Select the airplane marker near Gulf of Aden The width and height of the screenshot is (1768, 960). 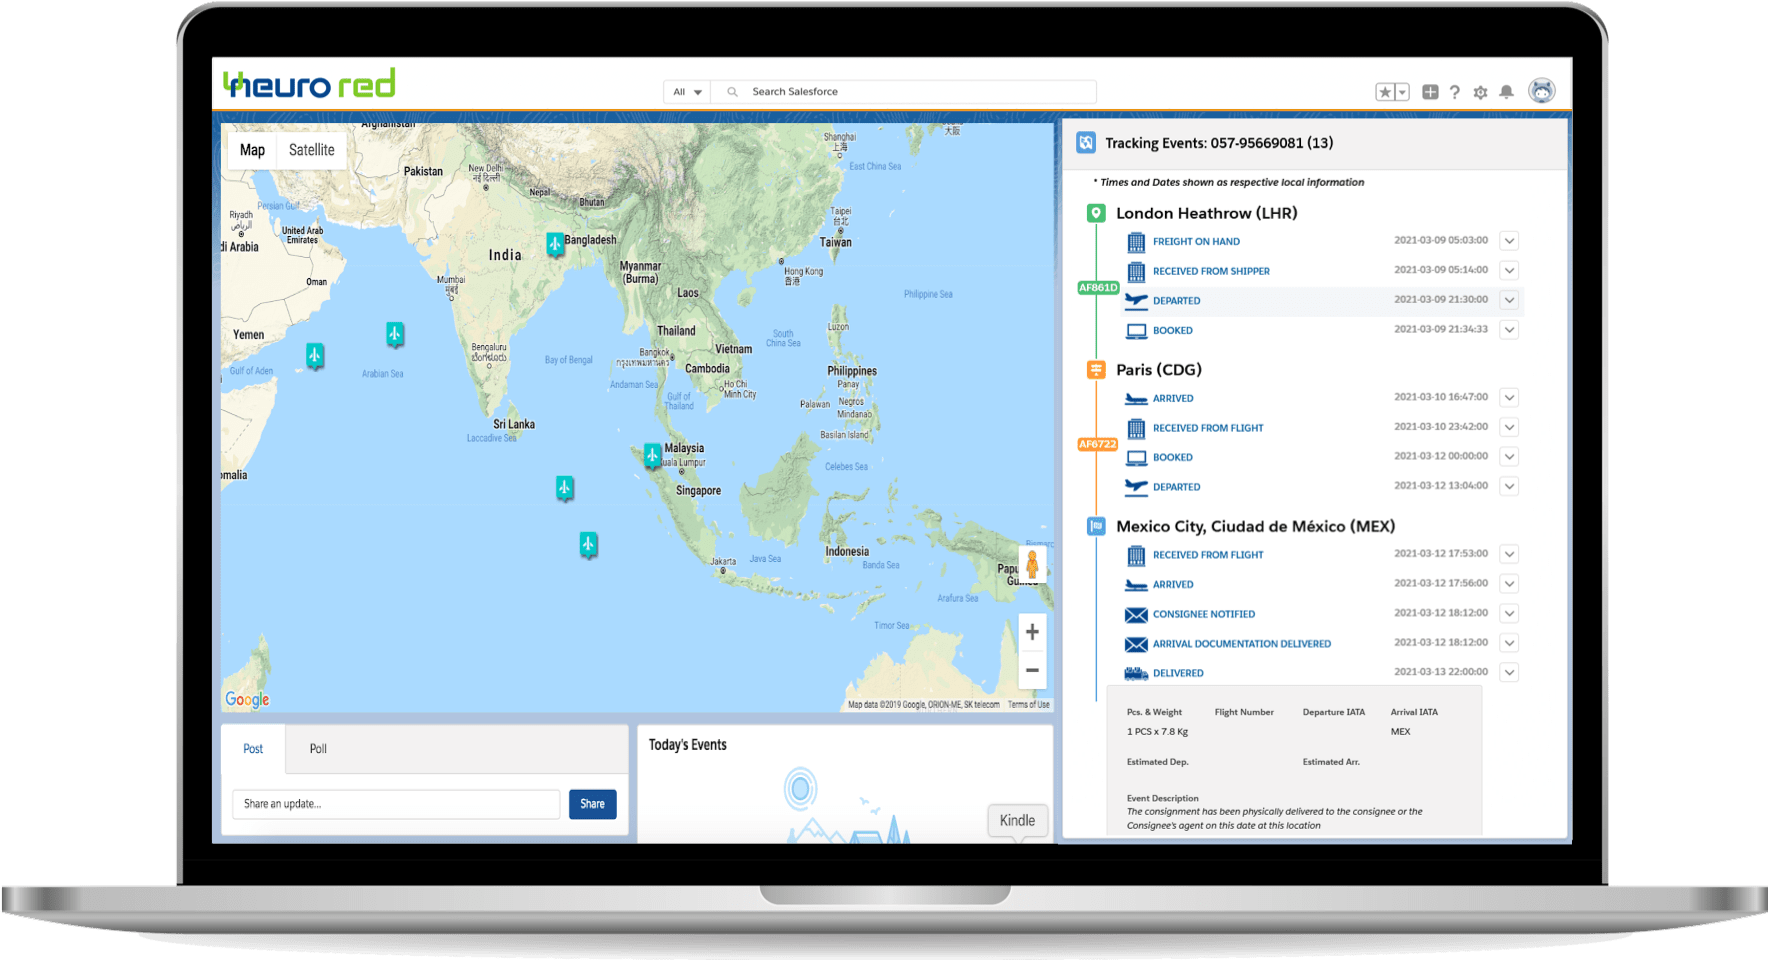(x=315, y=356)
